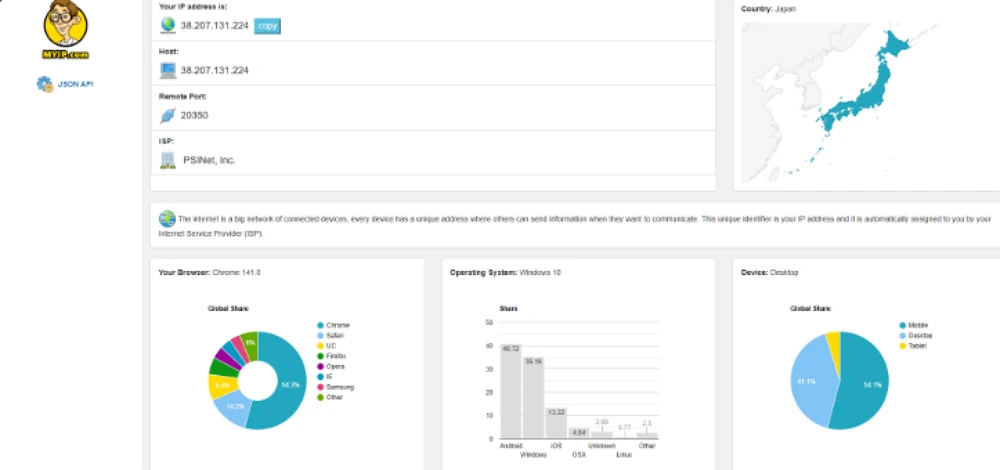Click the PSINet, Inc. ISP name
The width and height of the screenshot is (1000, 470).
click(x=208, y=160)
